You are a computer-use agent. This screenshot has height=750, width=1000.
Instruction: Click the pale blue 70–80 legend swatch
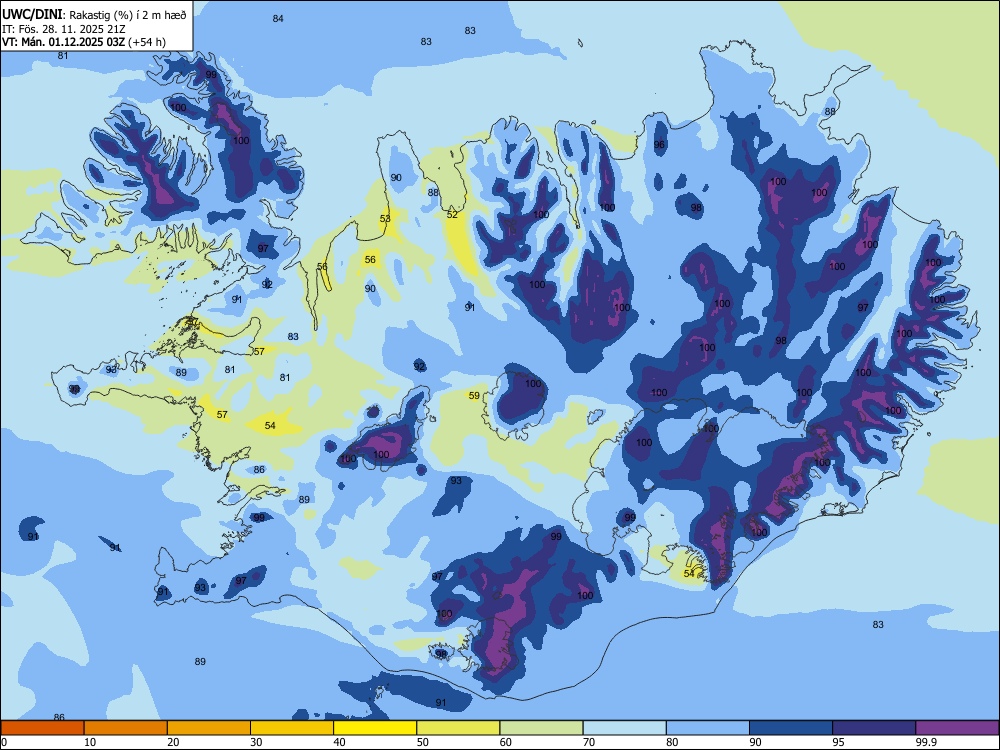coord(624,728)
